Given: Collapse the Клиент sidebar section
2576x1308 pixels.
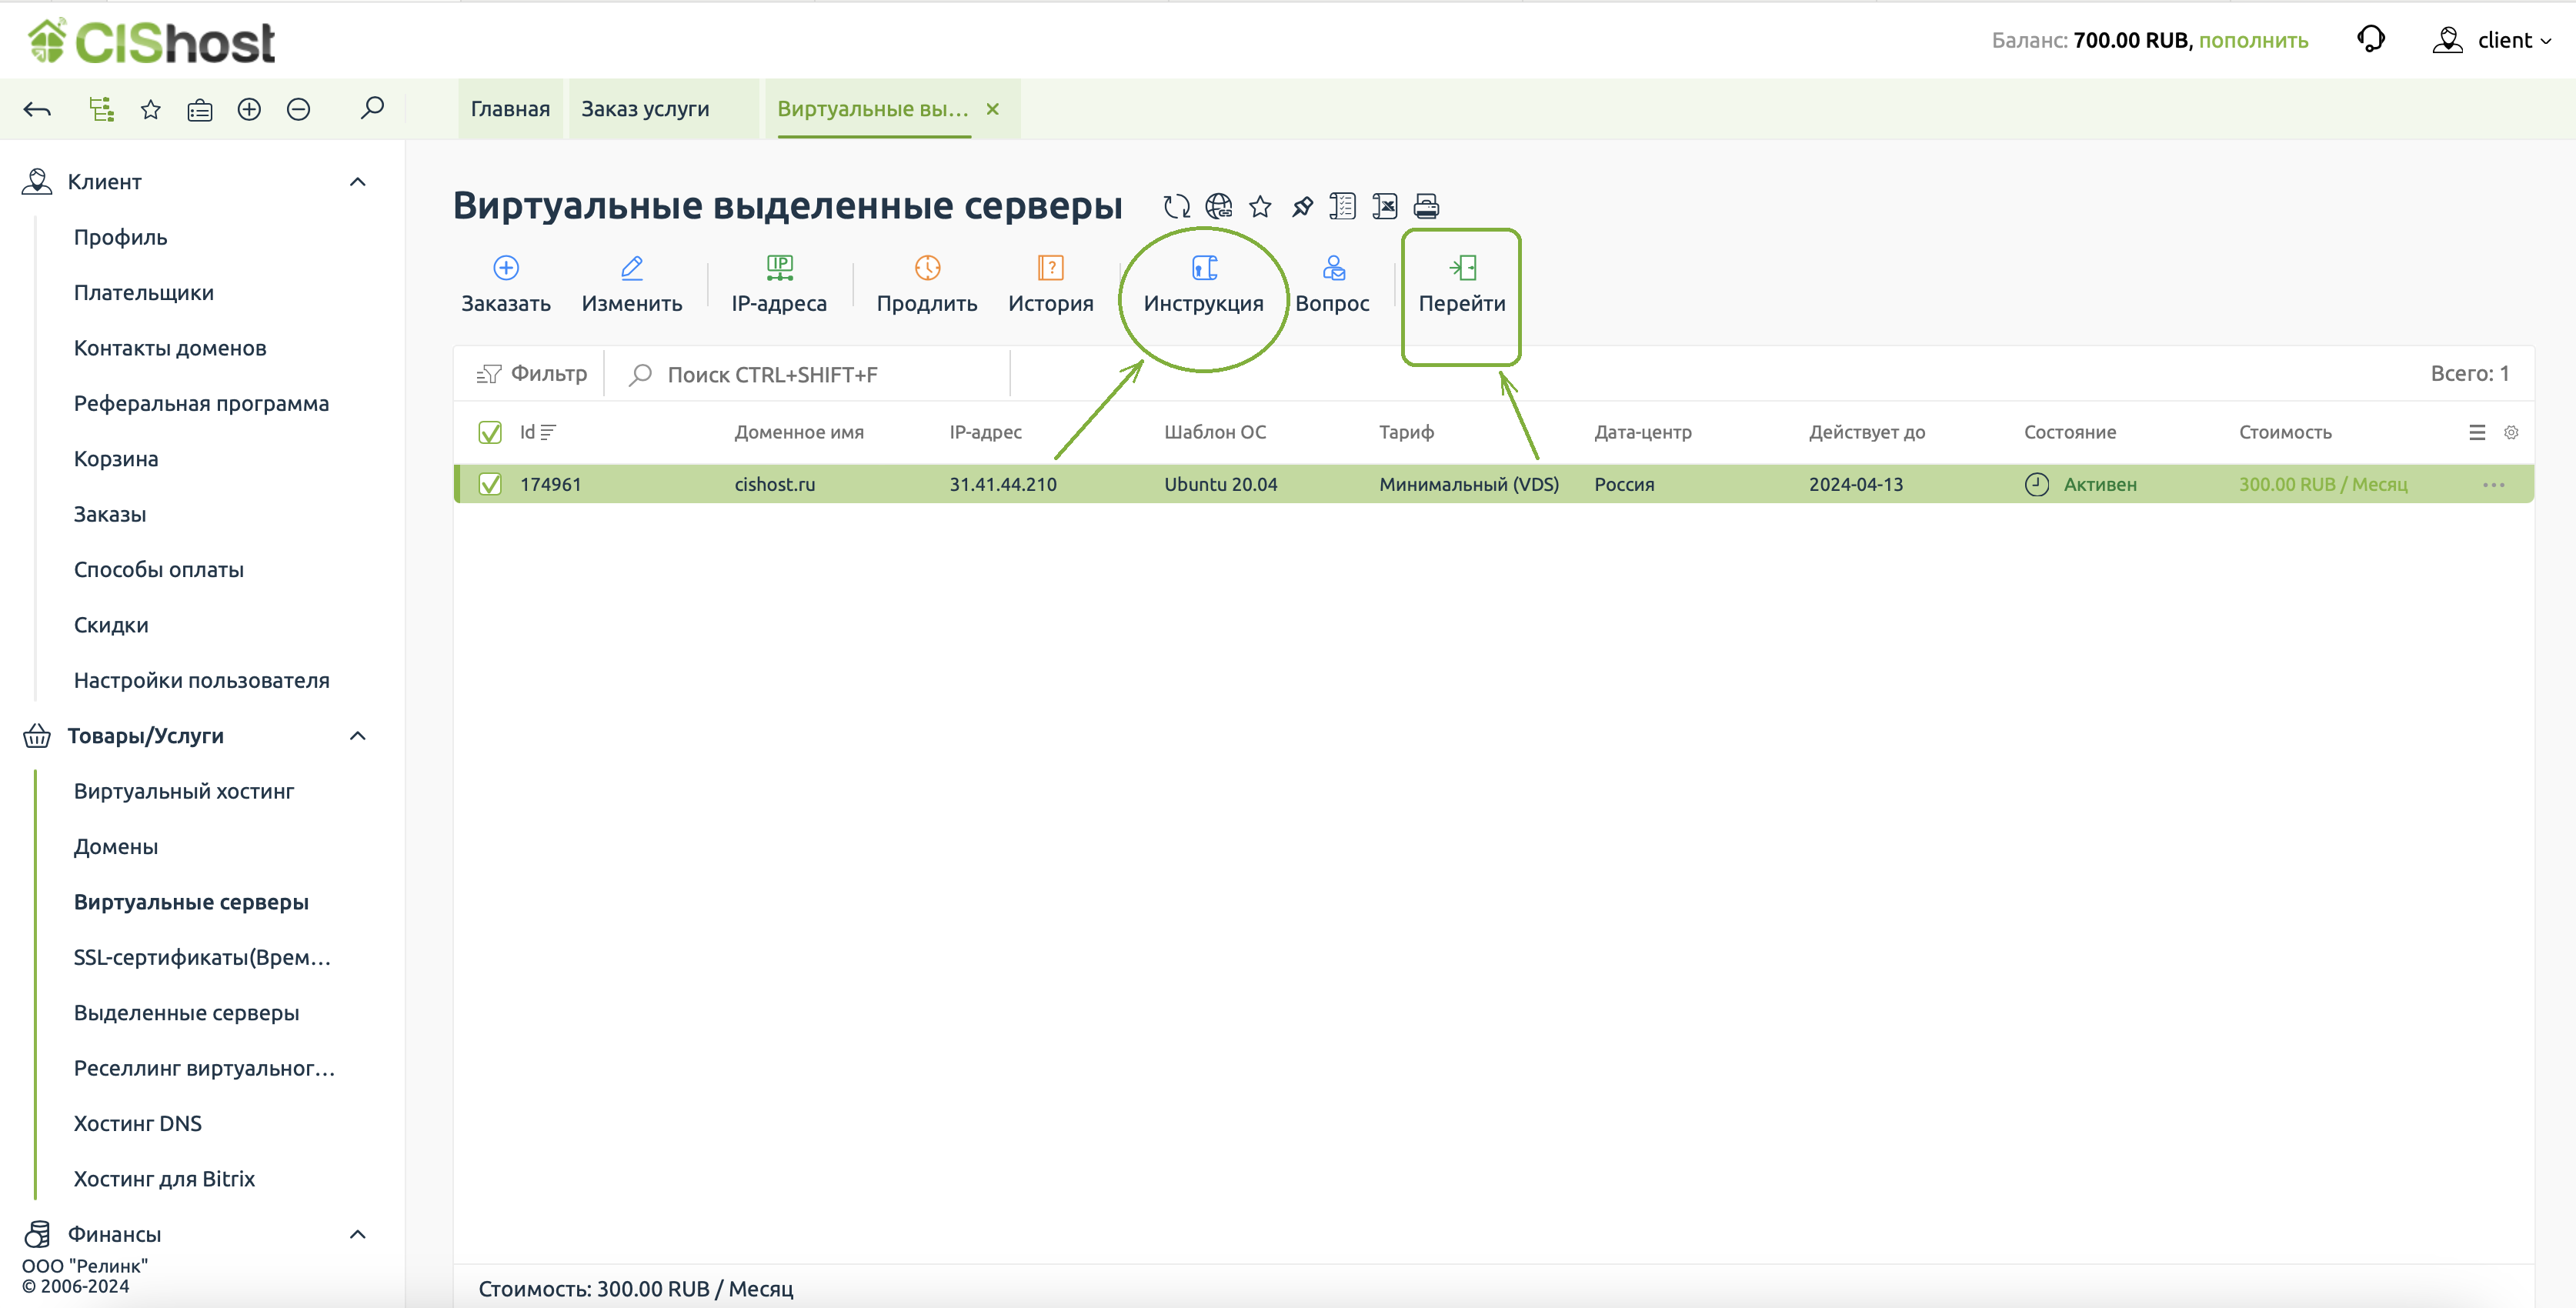Looking at the screenshot, I should 358,182.
